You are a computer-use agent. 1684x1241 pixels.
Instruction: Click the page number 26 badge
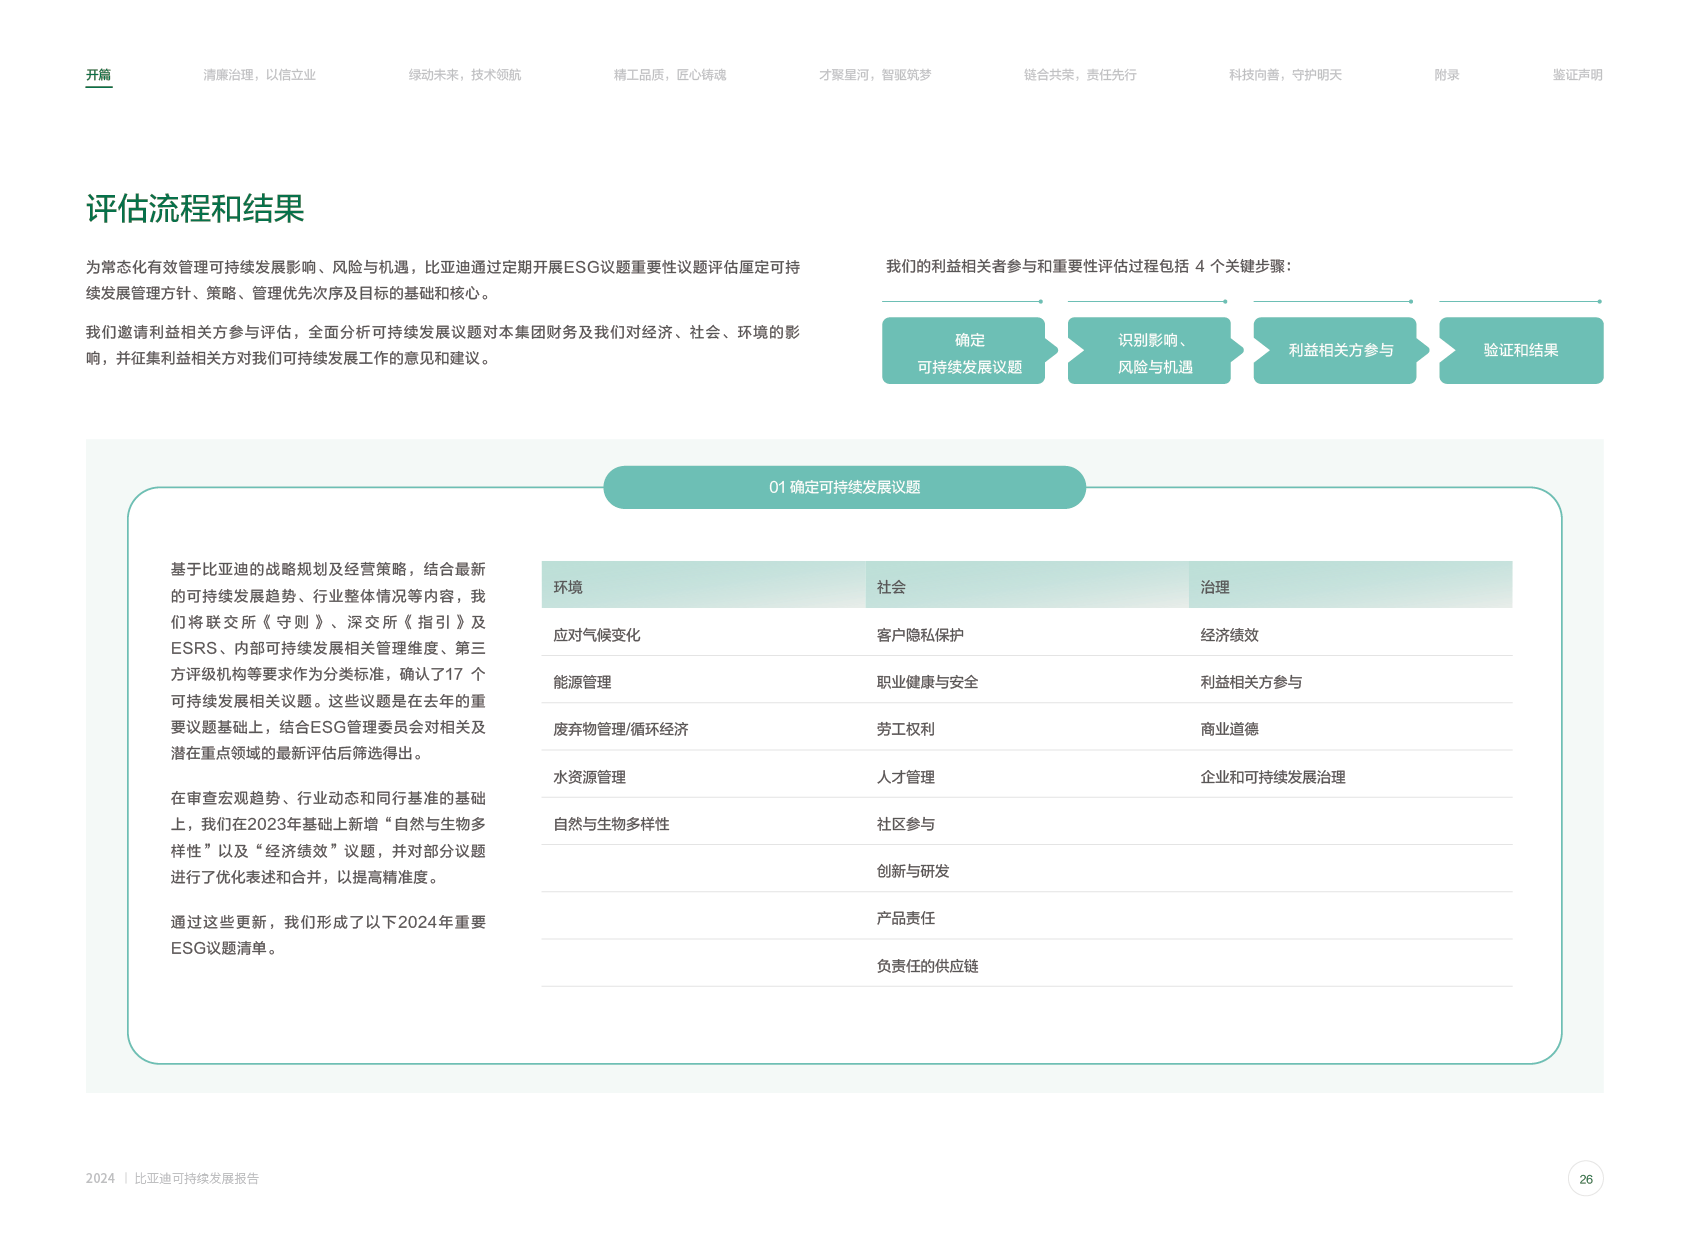coord(1585,1179)
